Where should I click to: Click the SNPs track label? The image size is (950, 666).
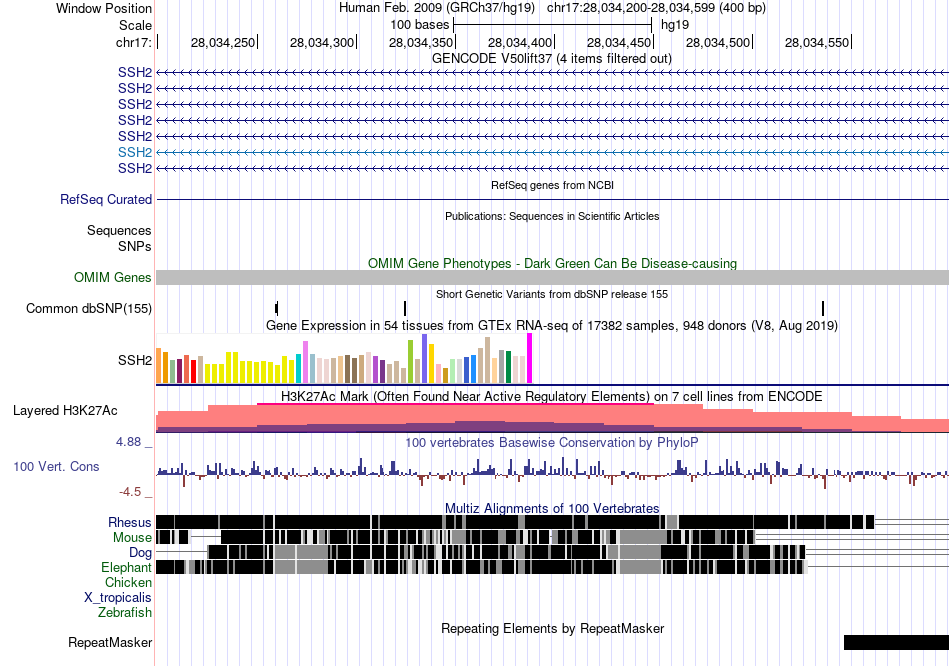coord(135,247)
